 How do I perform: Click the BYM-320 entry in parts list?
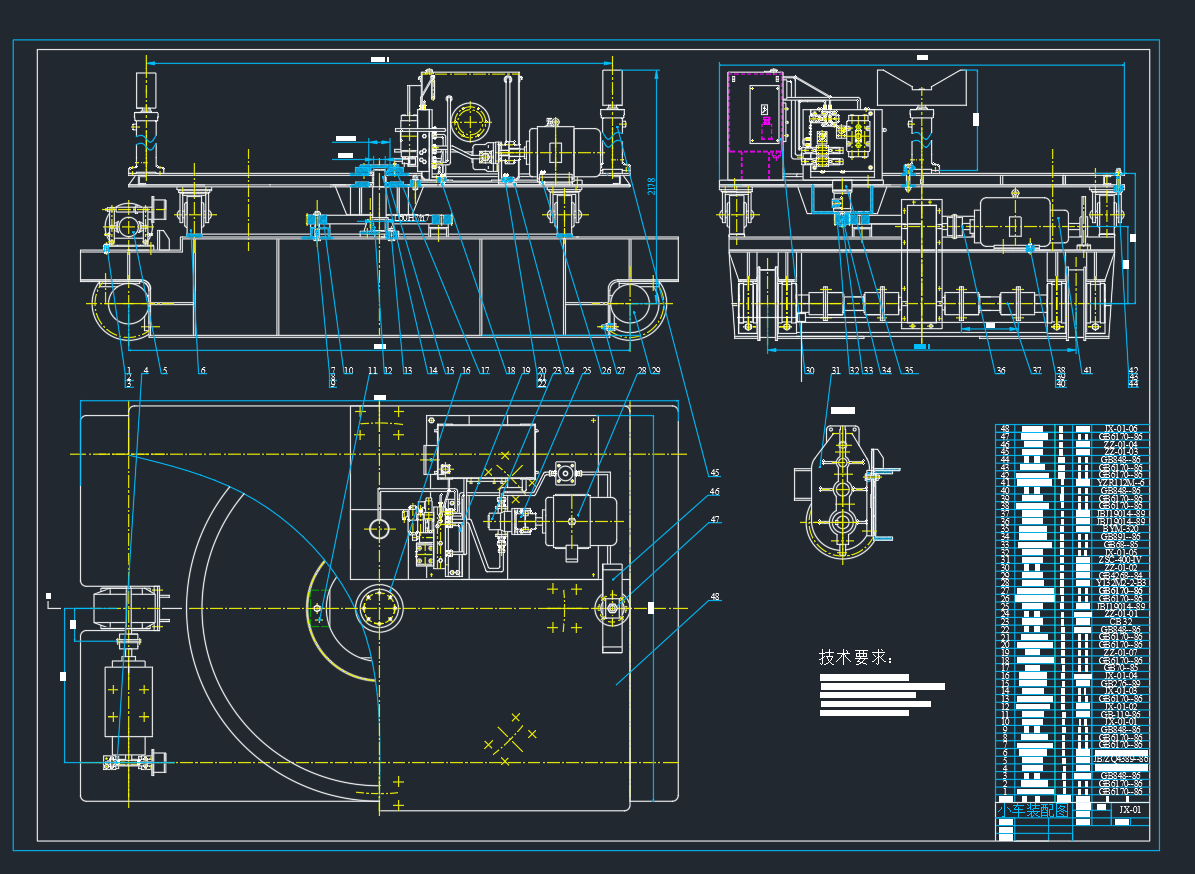(1121, 529)
